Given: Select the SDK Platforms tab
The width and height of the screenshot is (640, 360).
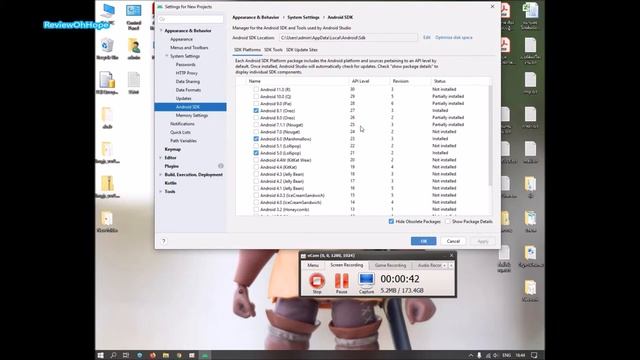Looking at the screenshot, I should point(247,50).
